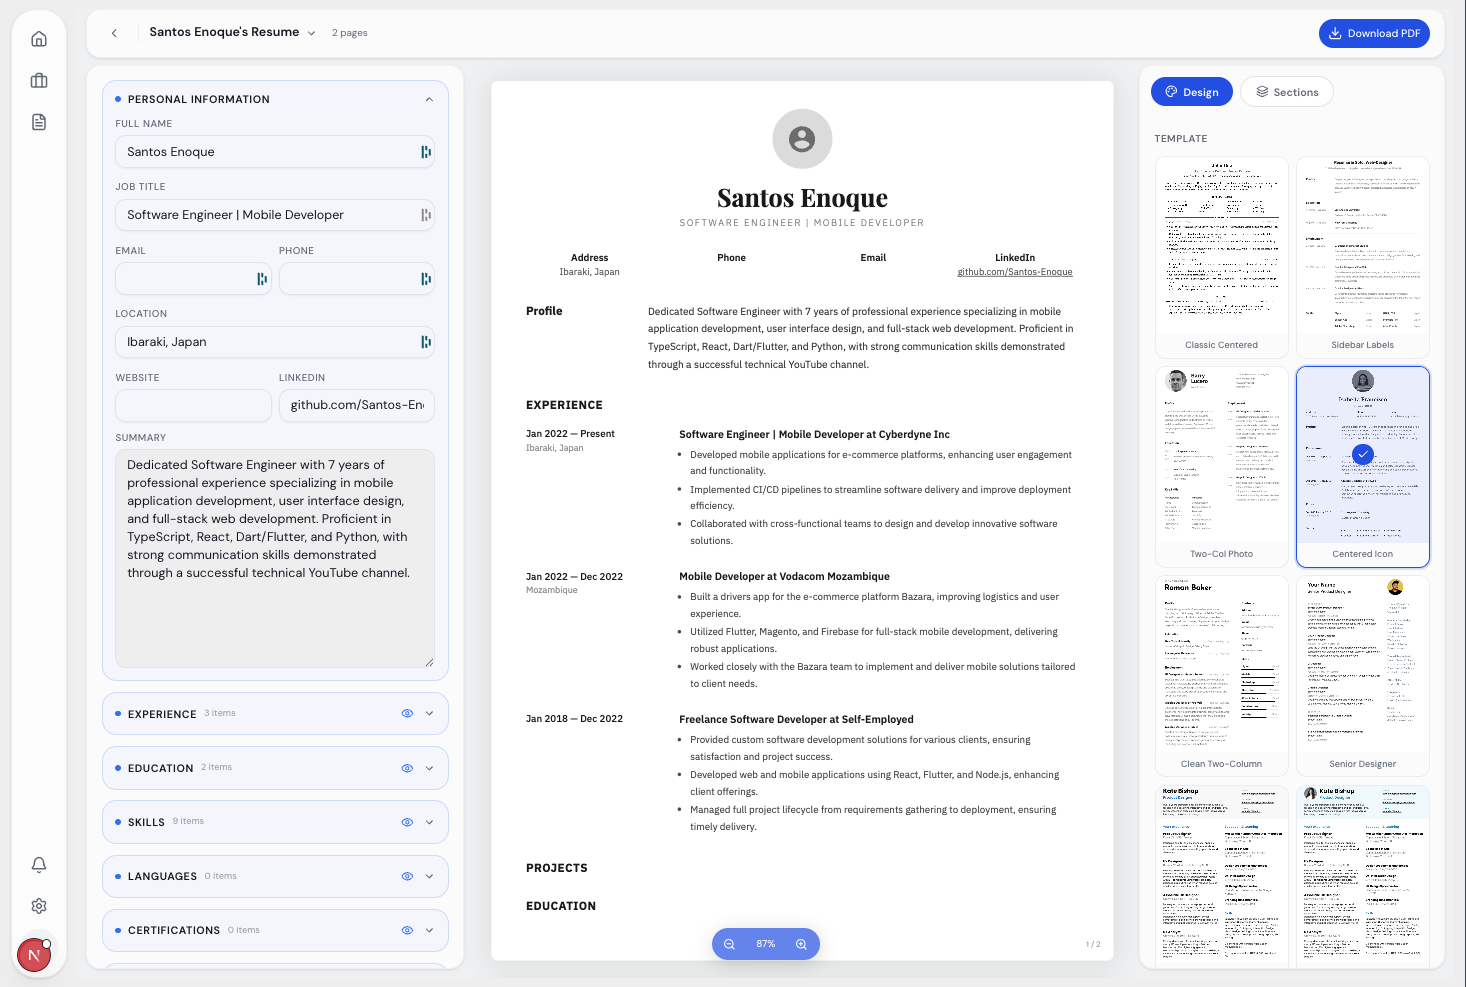Screen dimensions: 1466x987
Task: Toggle visibility of the Languages section
Action: 407,876
